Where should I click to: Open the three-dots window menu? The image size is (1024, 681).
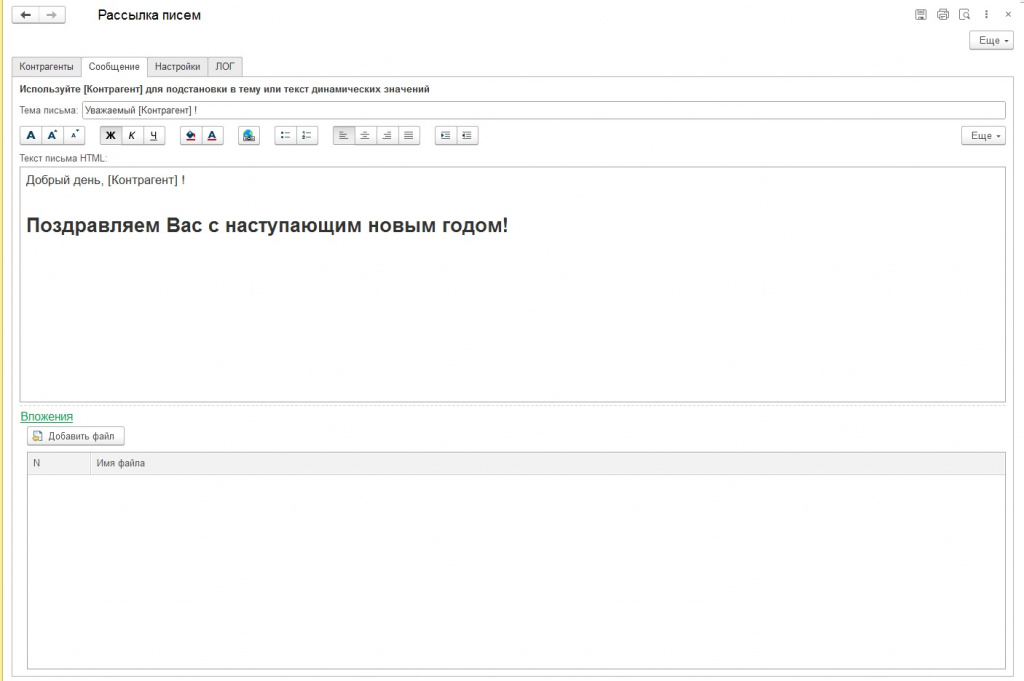[x=986, y=14]
